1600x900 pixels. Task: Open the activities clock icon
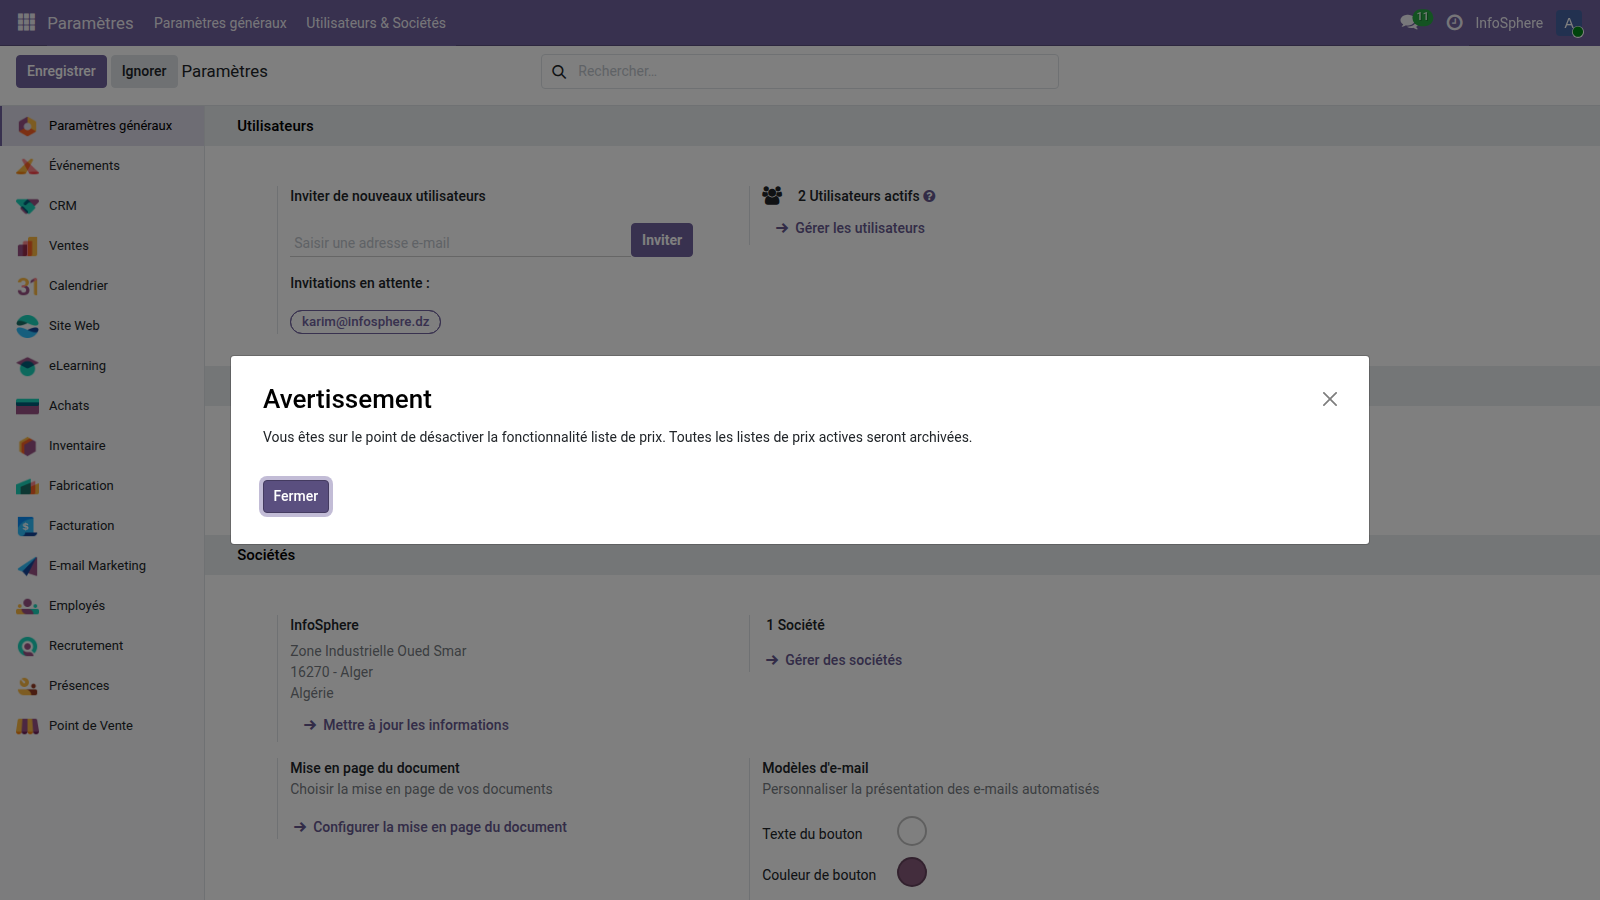1454,22
